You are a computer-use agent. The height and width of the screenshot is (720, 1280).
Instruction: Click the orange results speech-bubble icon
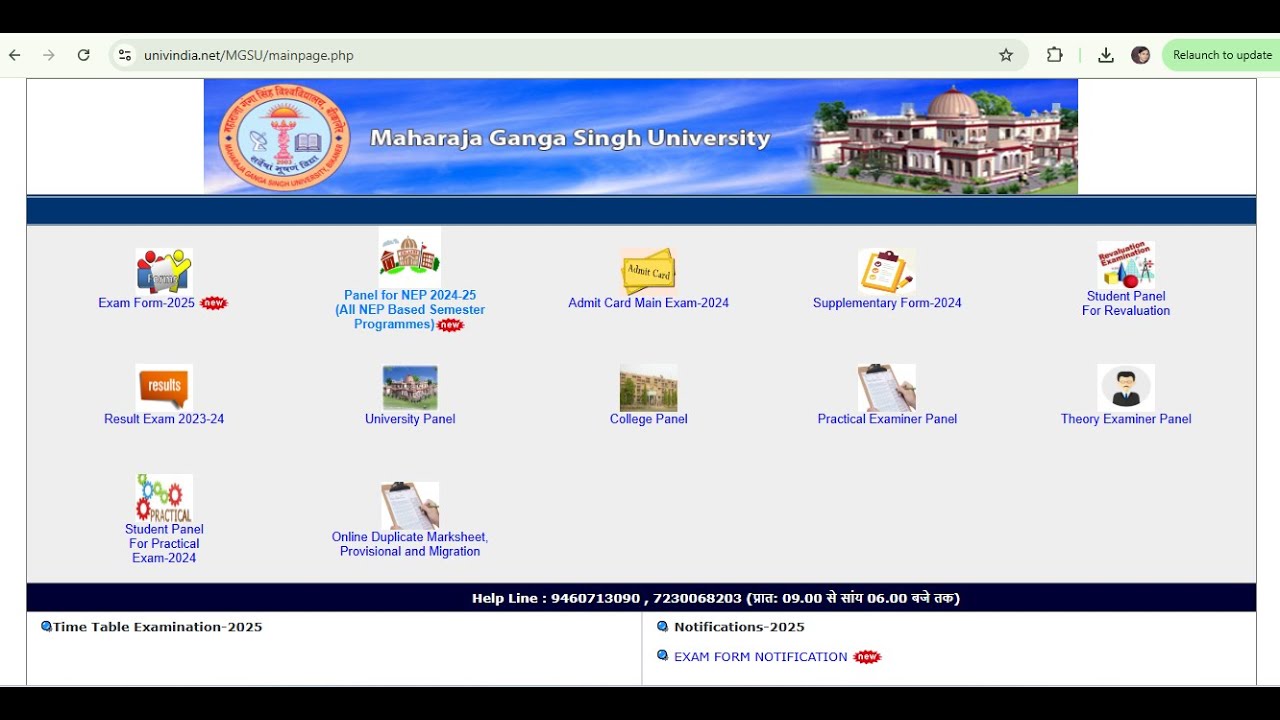(164, 387)
